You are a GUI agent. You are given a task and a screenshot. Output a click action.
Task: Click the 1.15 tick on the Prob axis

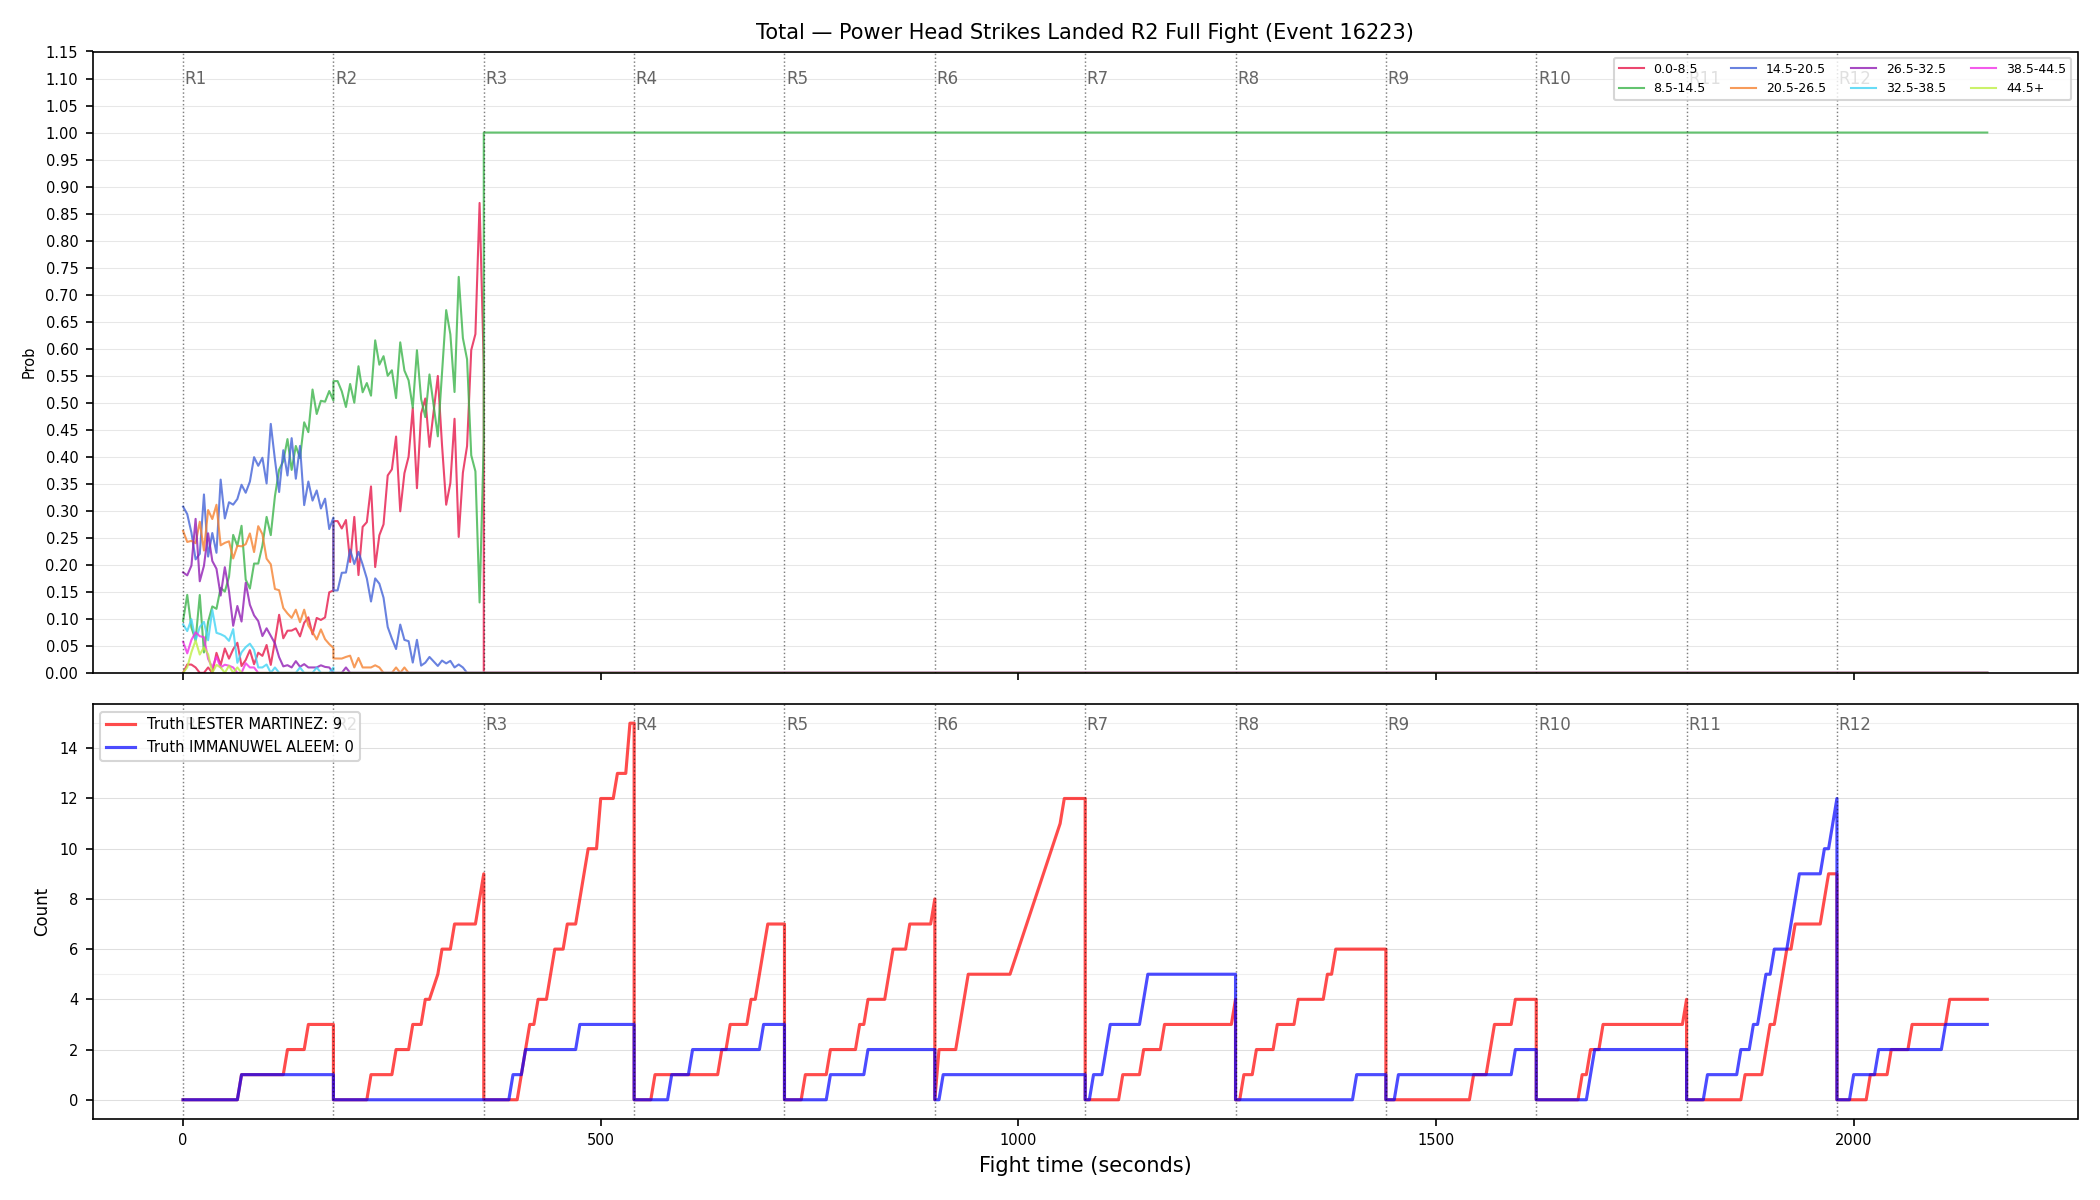pyautogui.click(x=62, y=52)
